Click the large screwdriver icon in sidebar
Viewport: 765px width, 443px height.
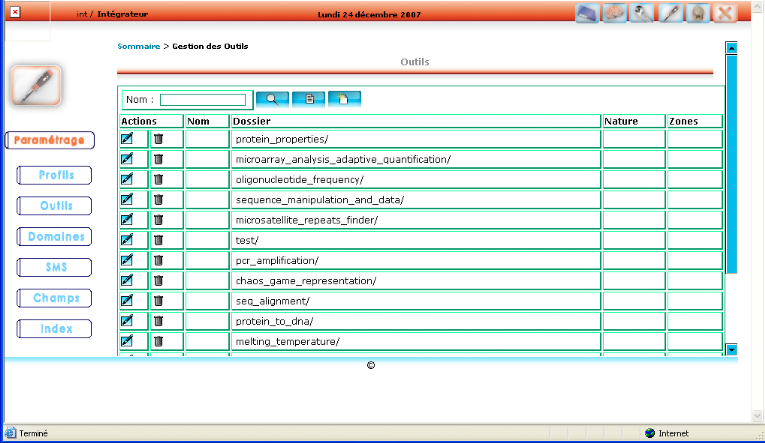pos(36,85)
